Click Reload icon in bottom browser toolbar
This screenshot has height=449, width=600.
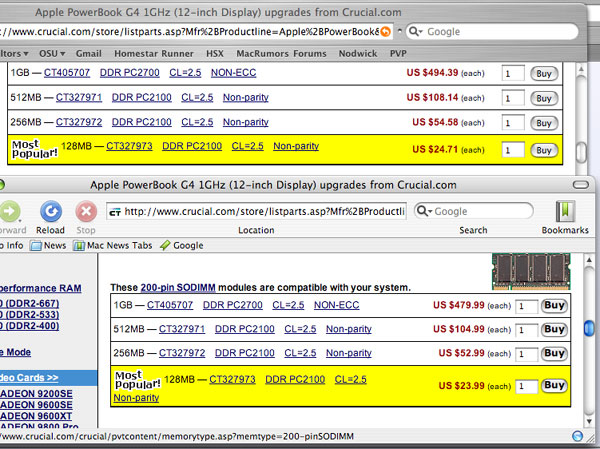point(51,211)
